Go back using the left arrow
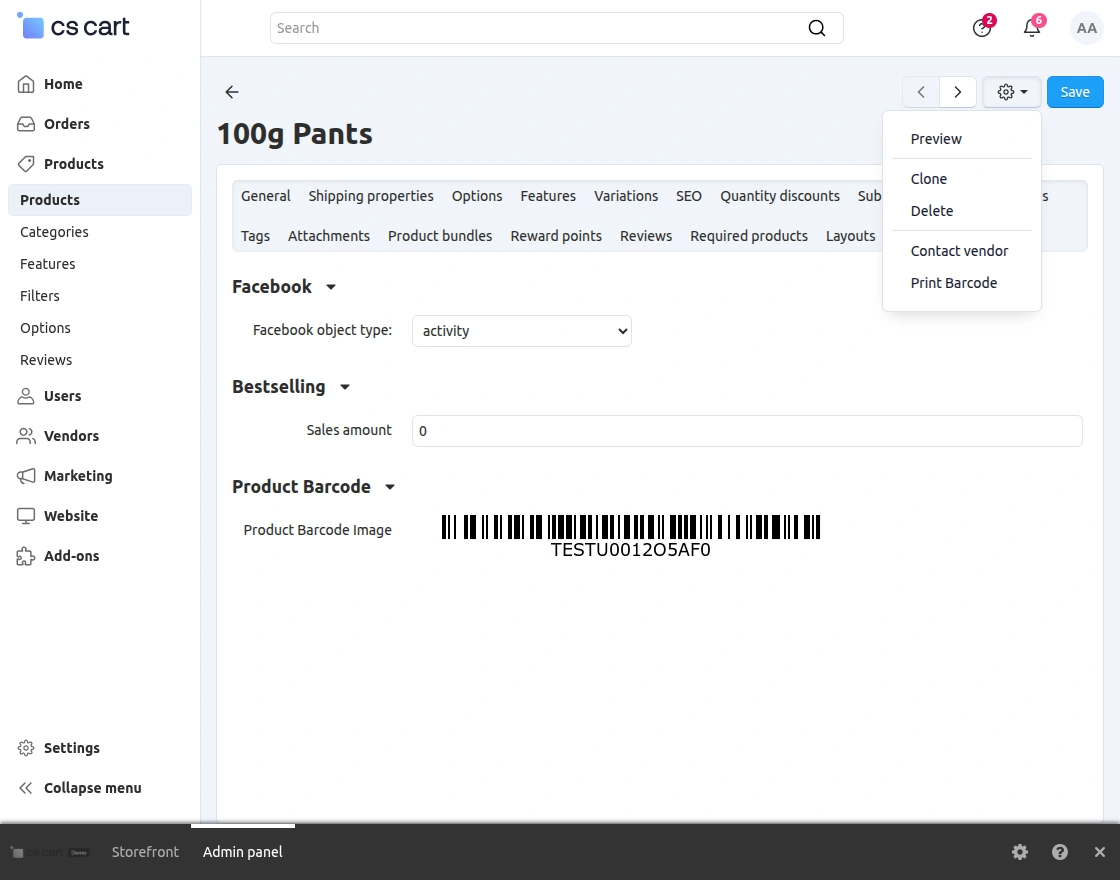The width and height of the screenshot is (1120, 880). (x=231, y=92)
